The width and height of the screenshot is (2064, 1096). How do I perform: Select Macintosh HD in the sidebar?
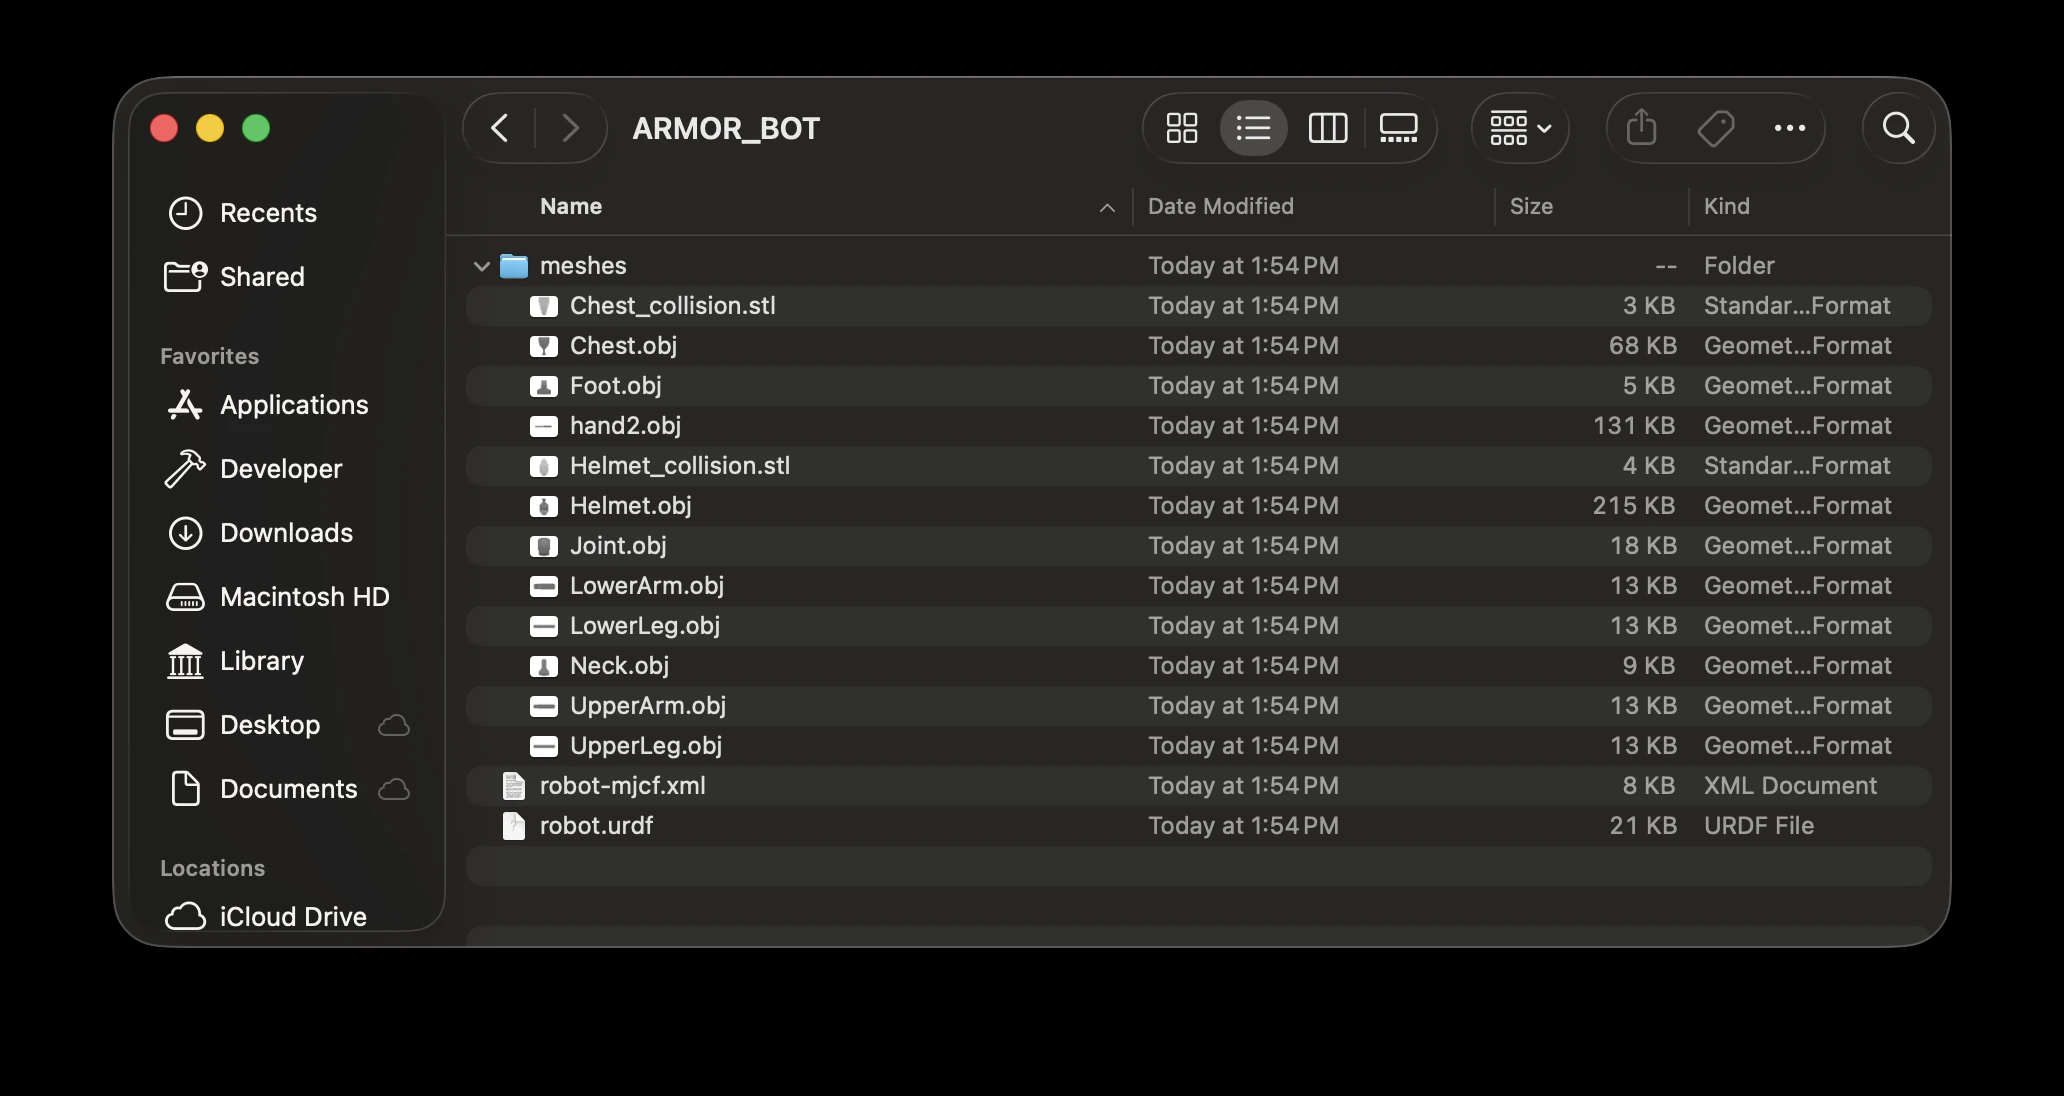pos(278,597)
